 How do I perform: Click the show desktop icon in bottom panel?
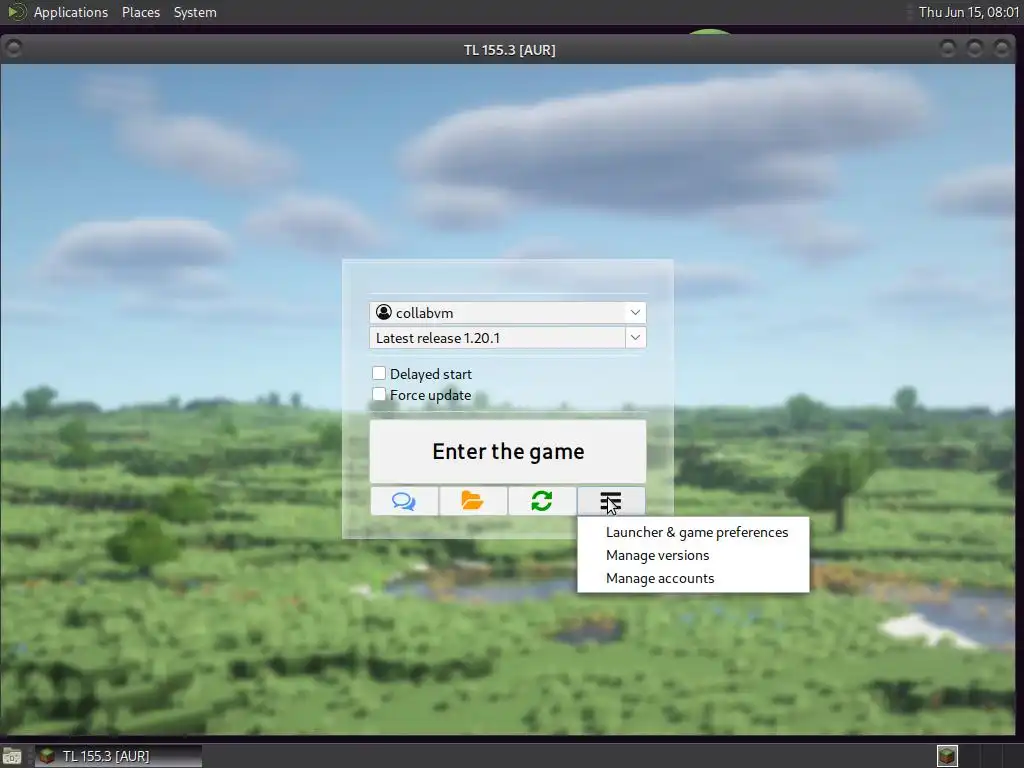pos(12,756)
